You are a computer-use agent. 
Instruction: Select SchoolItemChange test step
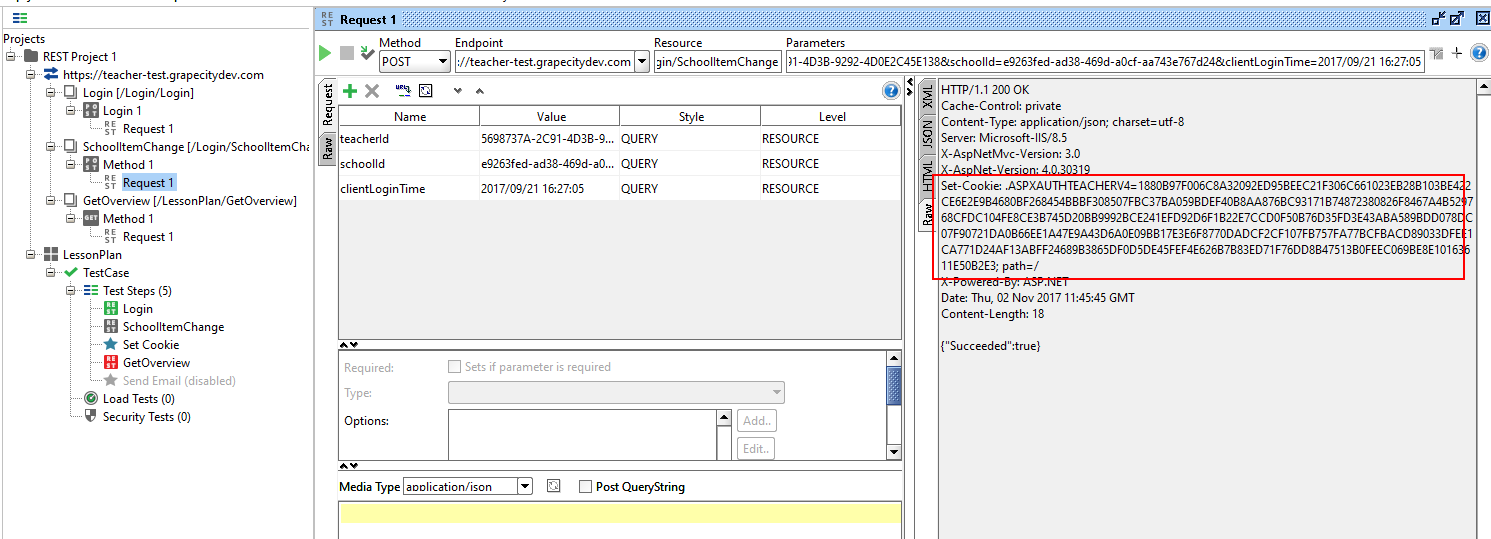(172, 327)
